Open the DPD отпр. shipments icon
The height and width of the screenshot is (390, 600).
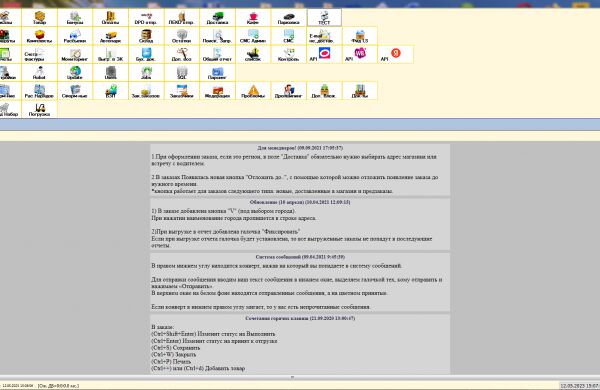[146, 18]
